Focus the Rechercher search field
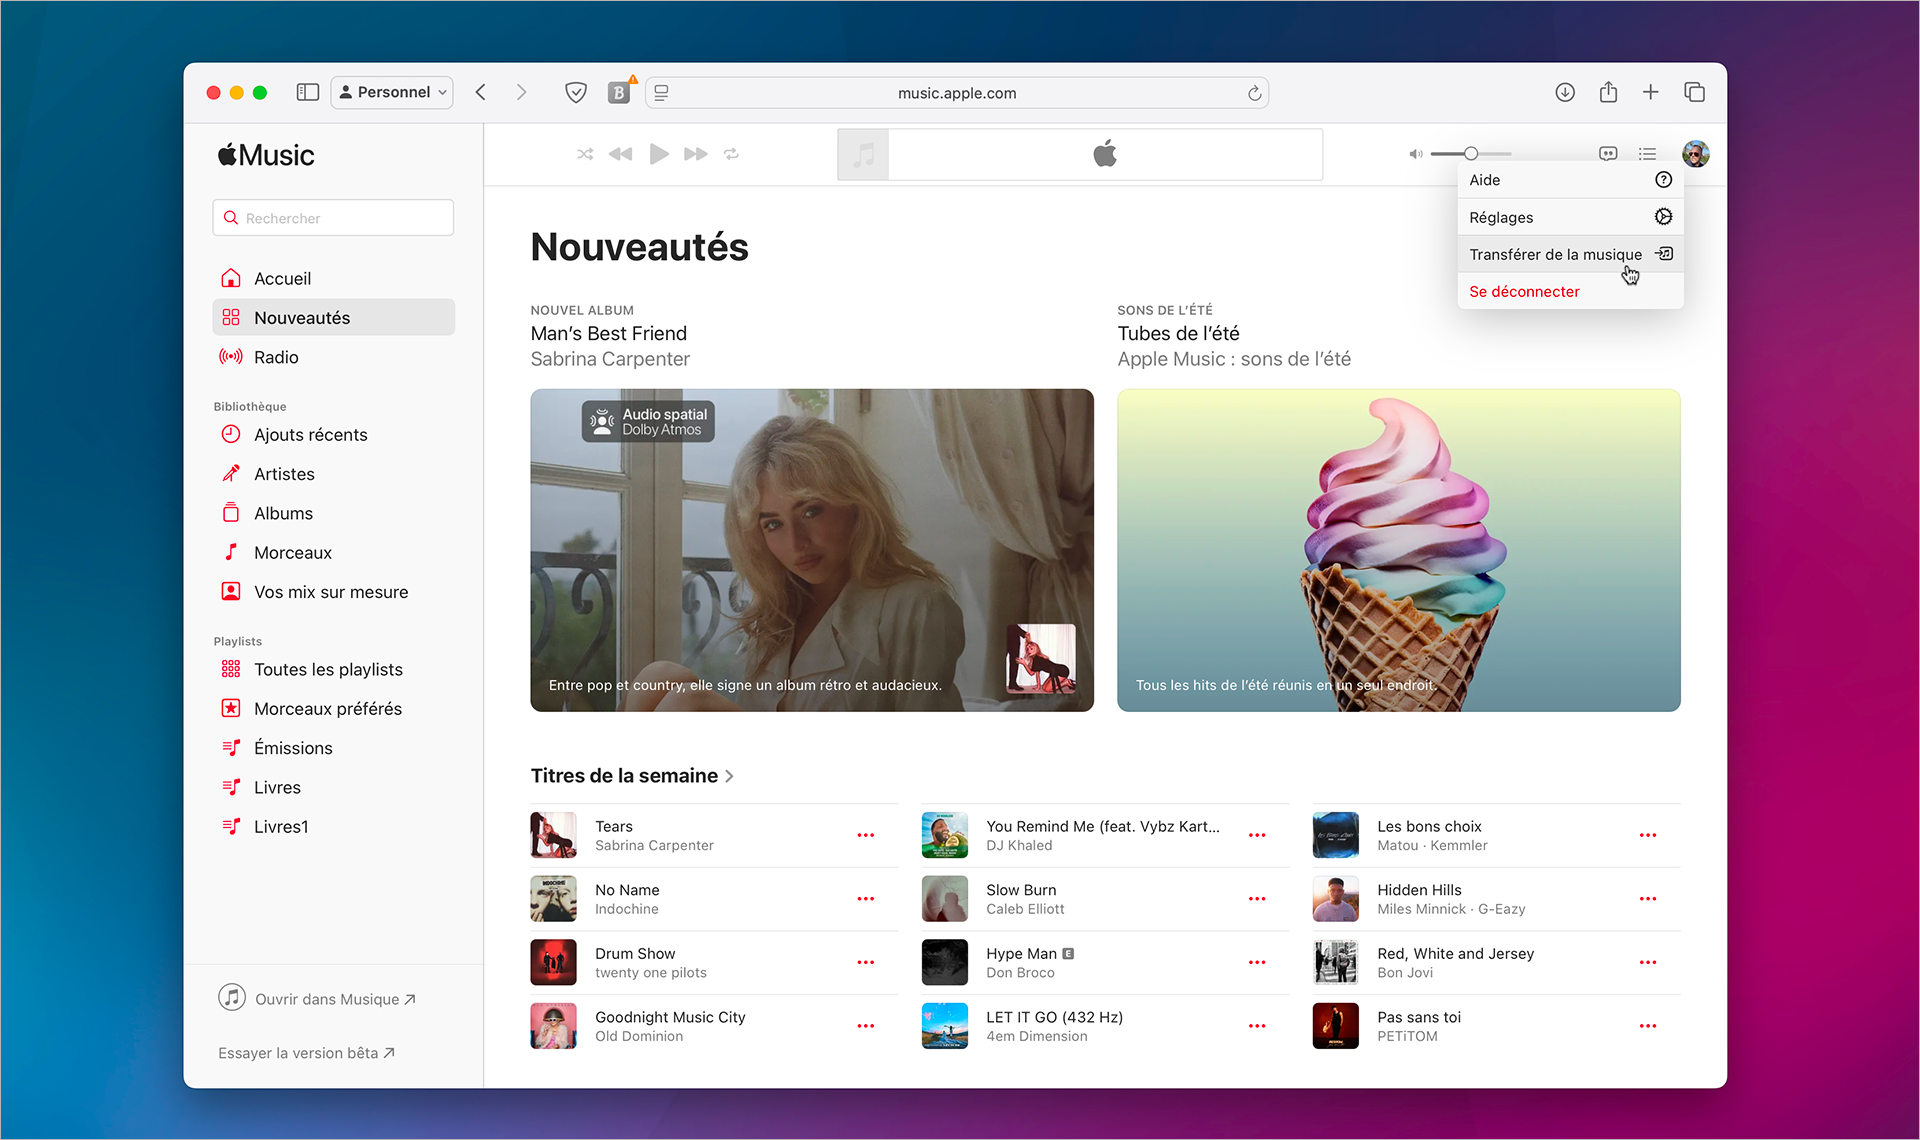 (333, 218)
